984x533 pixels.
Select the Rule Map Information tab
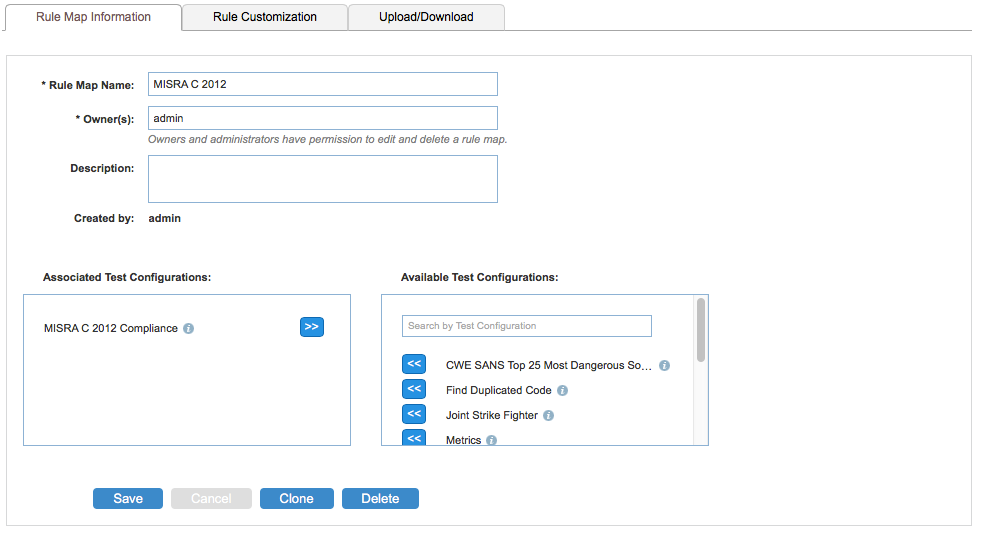pyautogui.click(x=94, y=17)
